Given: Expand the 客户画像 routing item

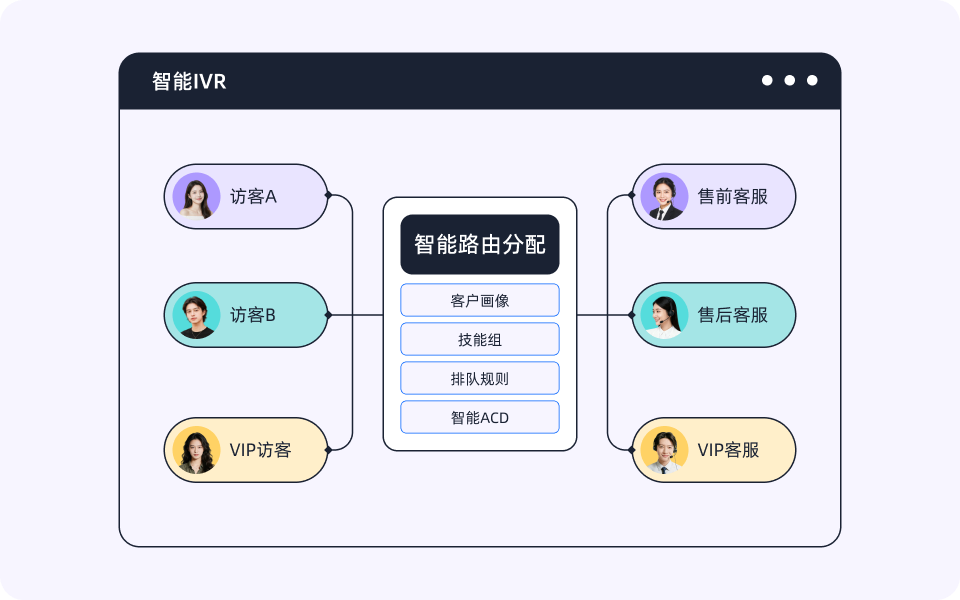Looking at the screenshot, I should pos(479,300).
